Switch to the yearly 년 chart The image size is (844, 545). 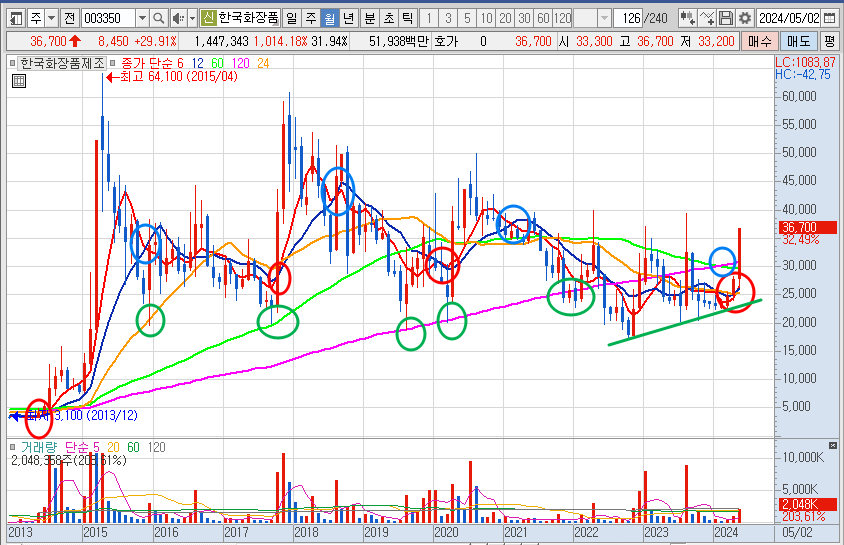pyautogui.click(x=348, y=19)
